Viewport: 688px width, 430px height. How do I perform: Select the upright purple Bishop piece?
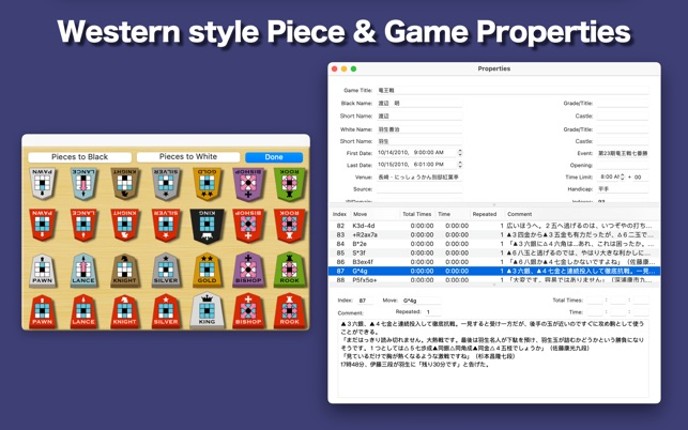click(248, 270)
